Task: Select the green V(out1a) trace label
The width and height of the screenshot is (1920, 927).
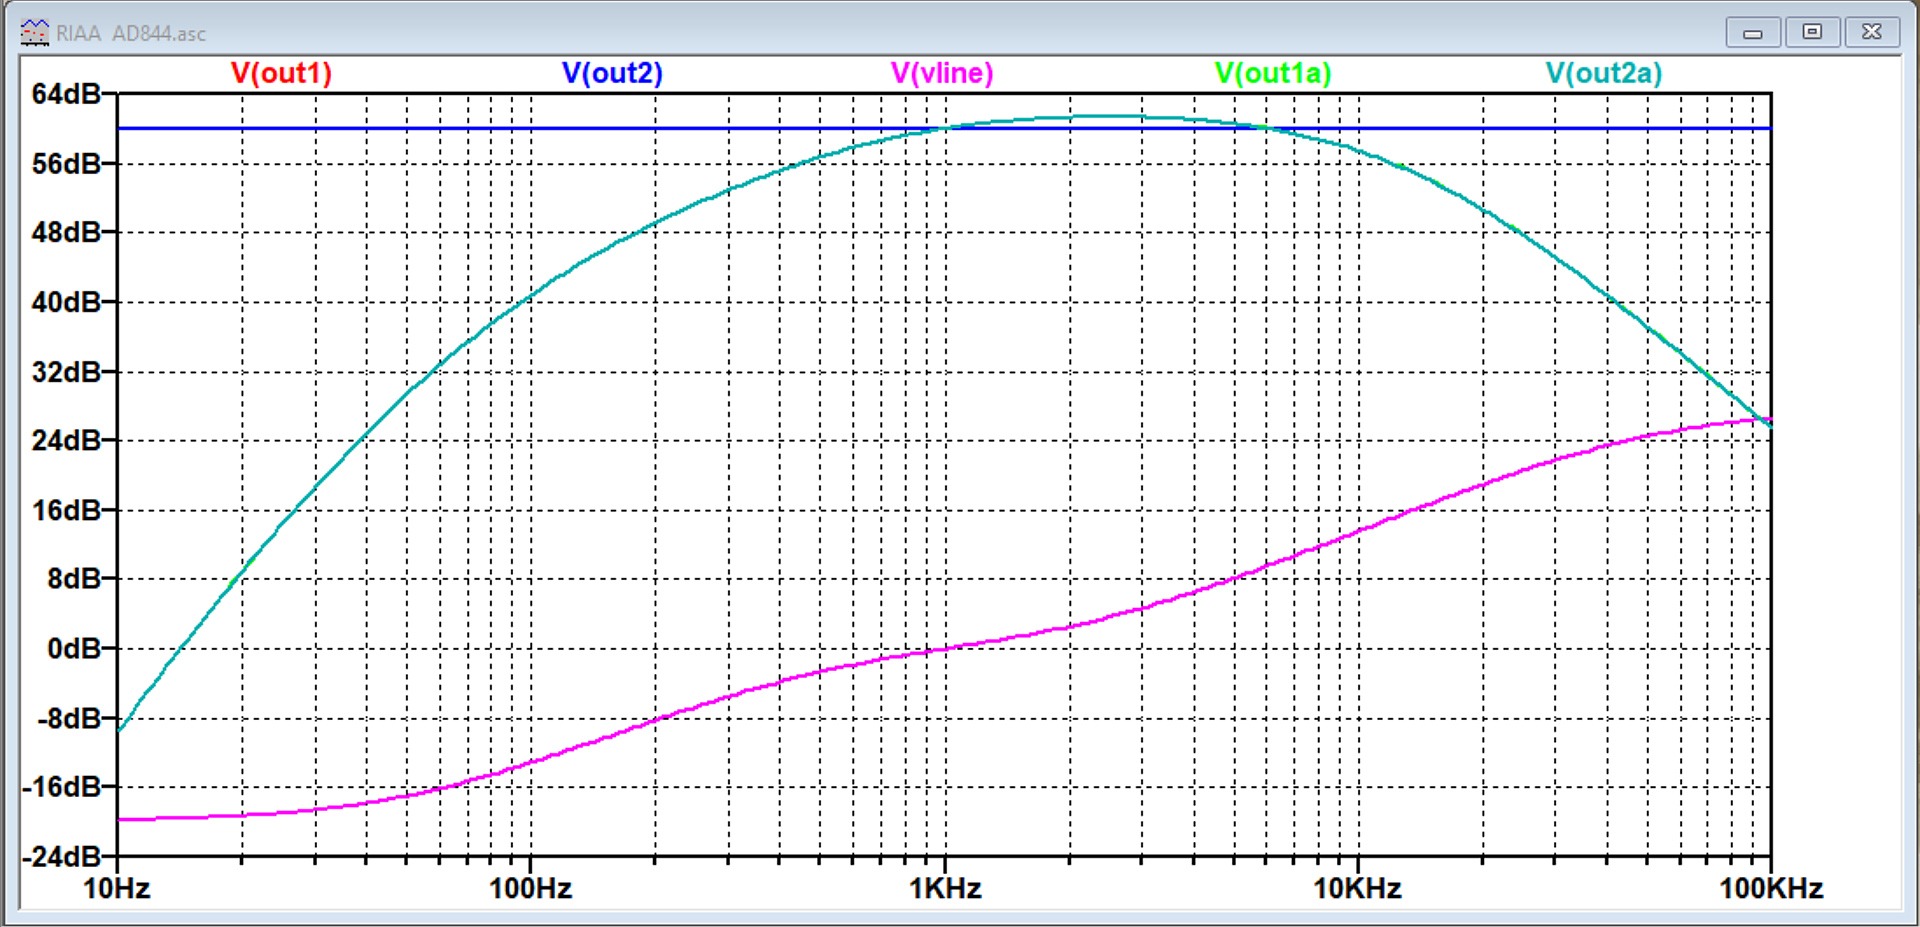Action: [1273, 73]
